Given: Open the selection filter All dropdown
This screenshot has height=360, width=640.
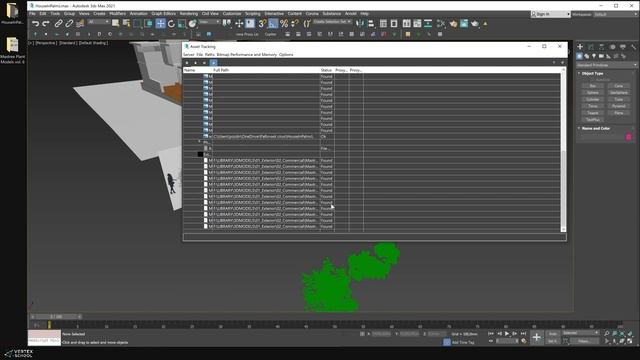Looking at the screenshot, I should click(x=99, y=22).
